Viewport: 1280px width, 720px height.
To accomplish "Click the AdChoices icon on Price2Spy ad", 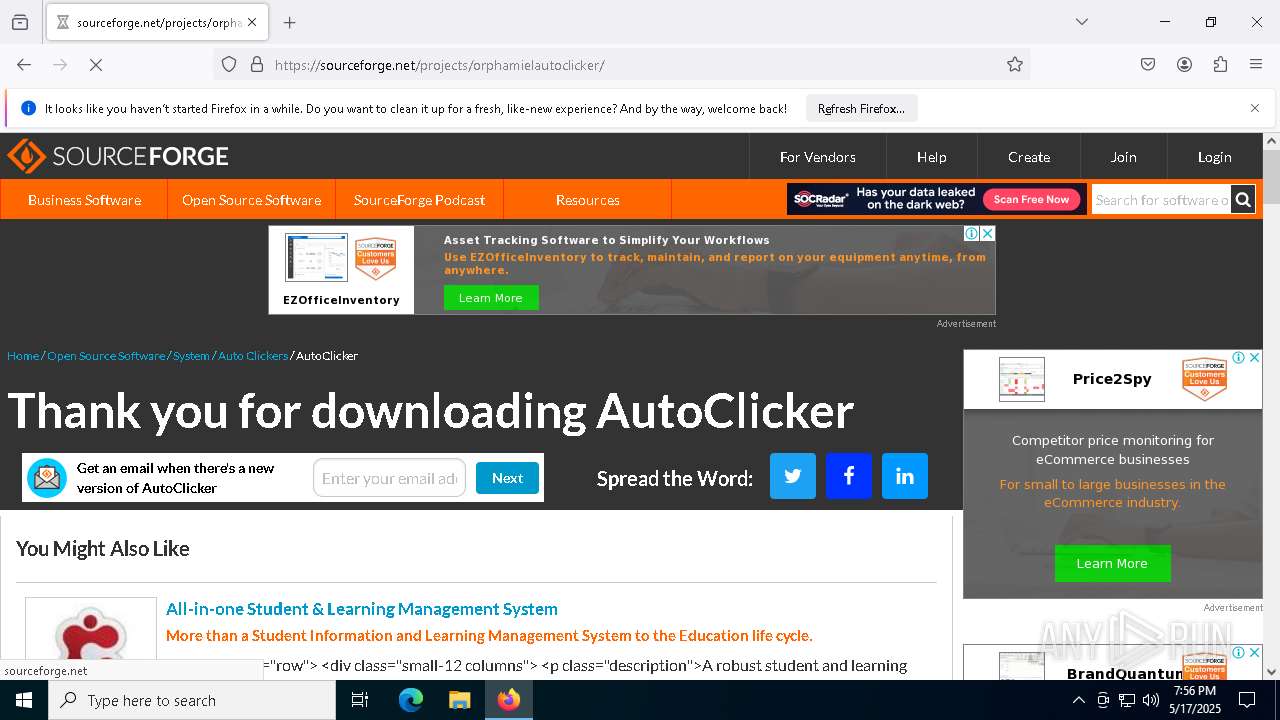I will pos(1238,358).
